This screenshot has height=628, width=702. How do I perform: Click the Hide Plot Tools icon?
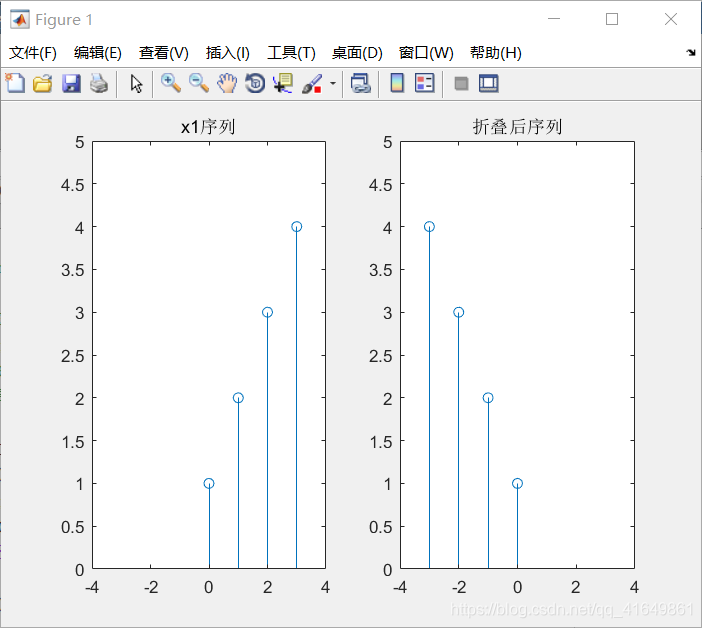461,83
